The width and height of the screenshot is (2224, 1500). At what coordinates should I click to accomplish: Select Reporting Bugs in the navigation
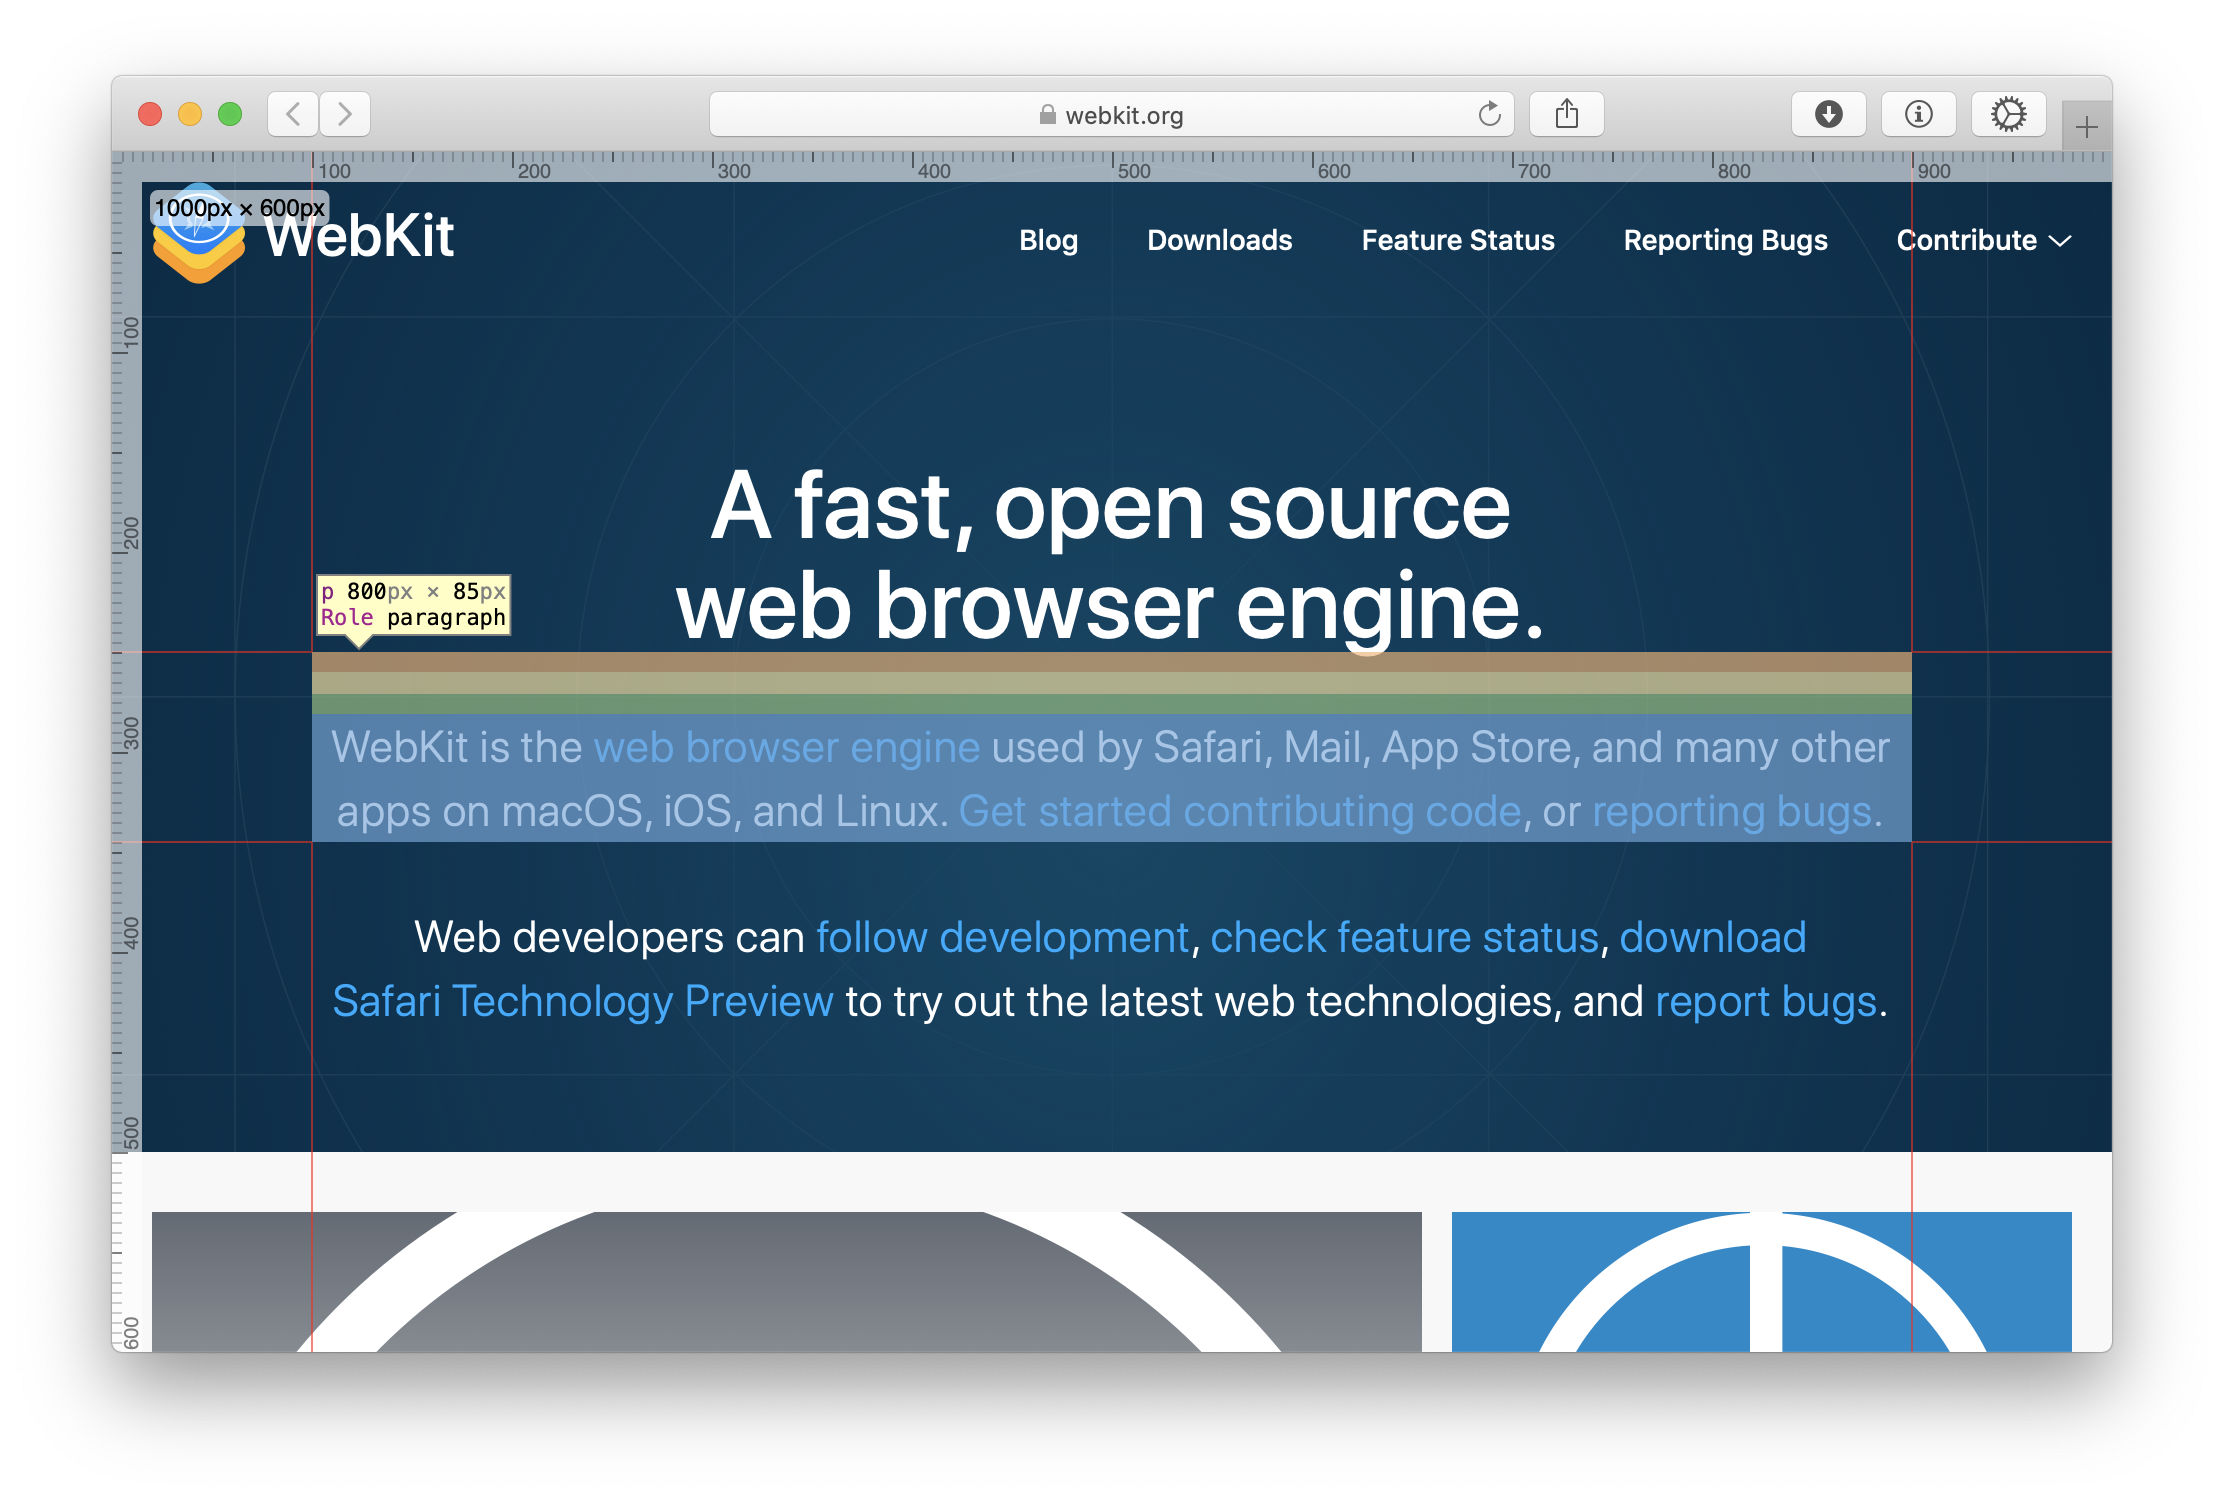pyautogui.click(x=1725, y=241)
